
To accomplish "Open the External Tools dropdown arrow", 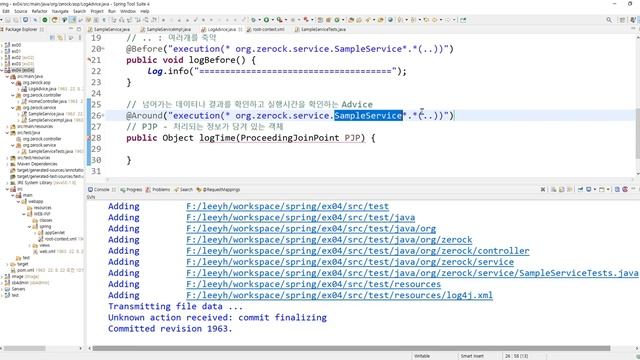I will pyautogui.click(x=285, y=20).
